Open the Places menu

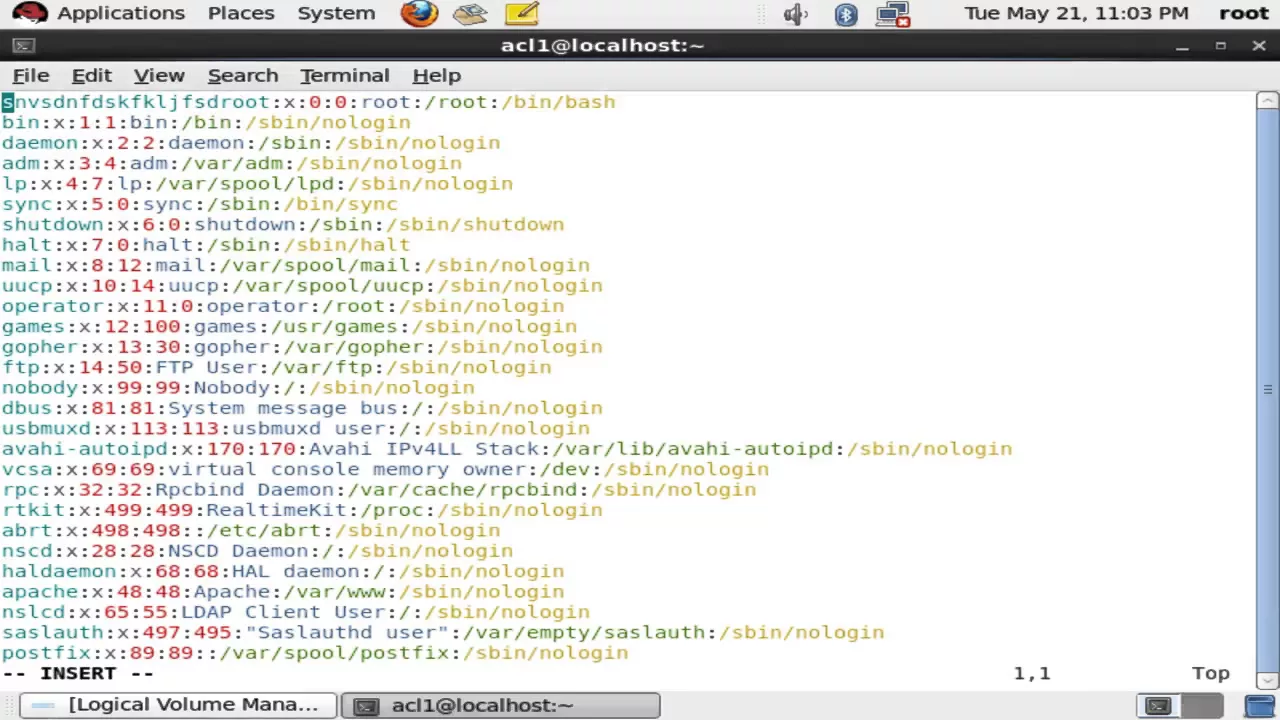pos(241,13)
